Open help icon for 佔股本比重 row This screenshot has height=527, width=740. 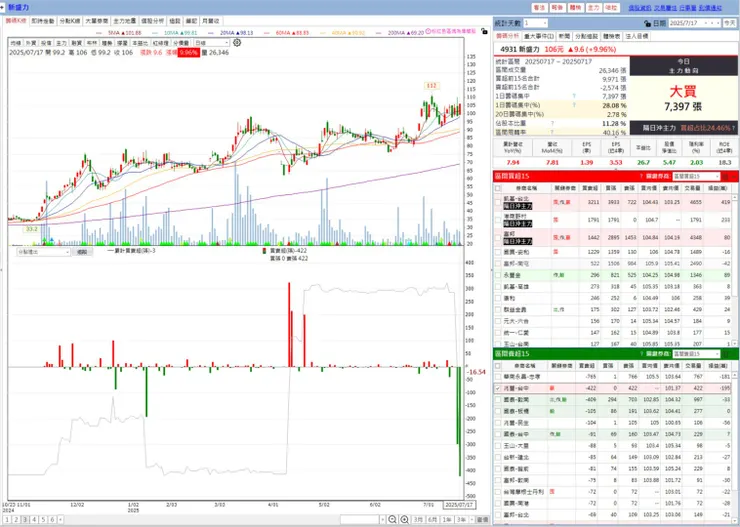click(x=552, y=124)
